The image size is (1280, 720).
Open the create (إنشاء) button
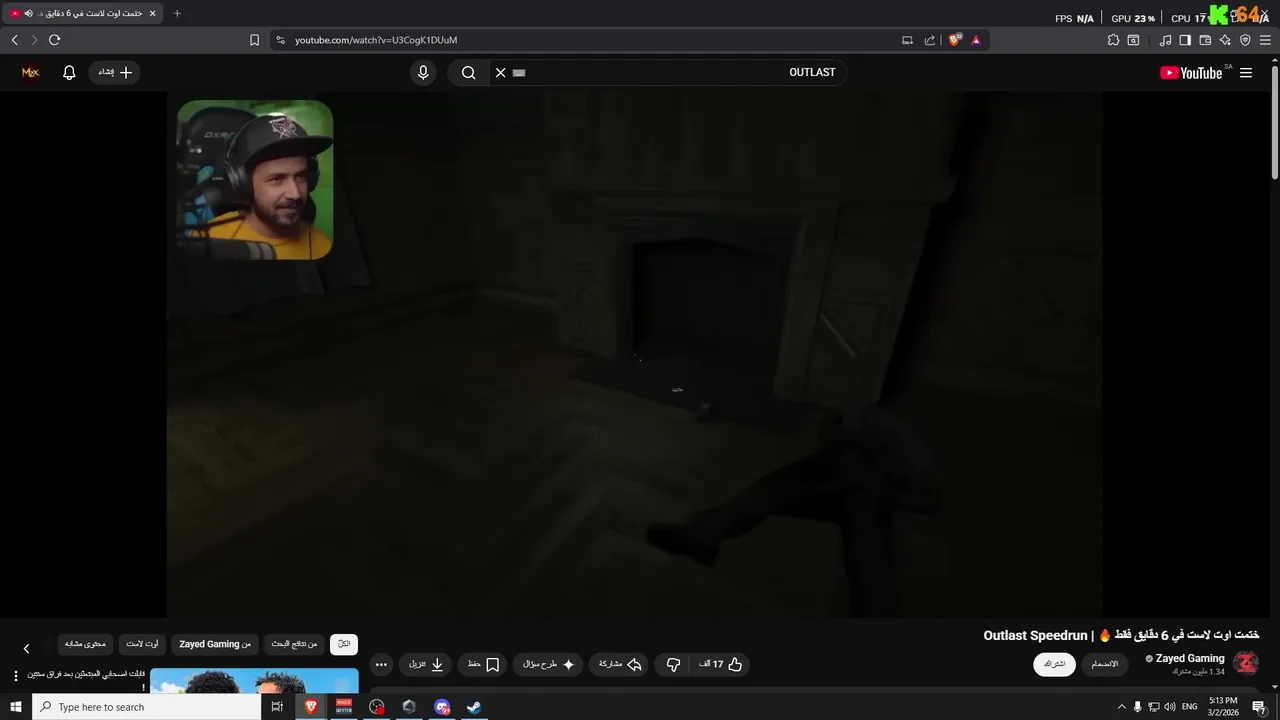[114, 72]
